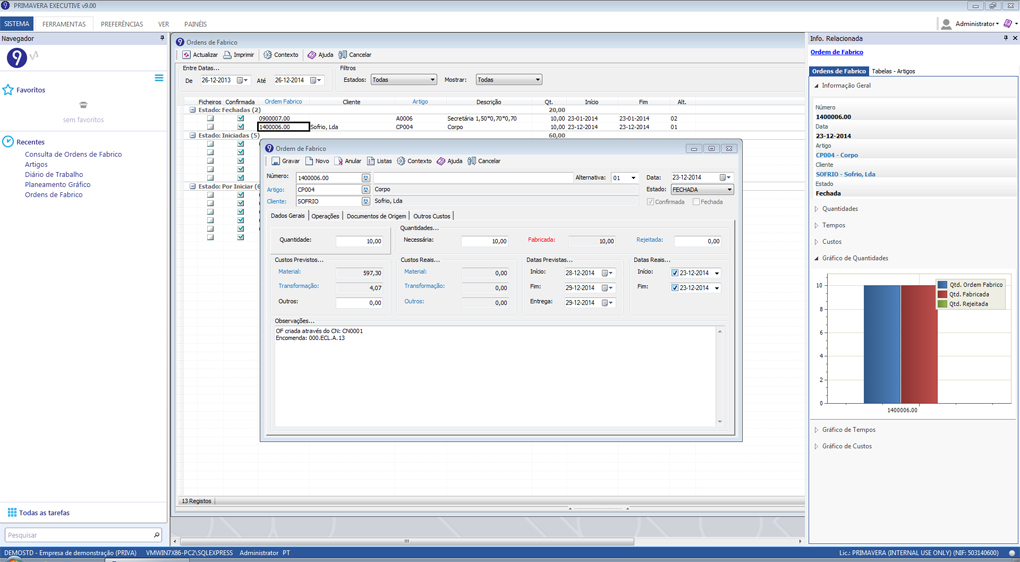
Task: Click Cancelar icon in Ordem de Fabrico dialog
Action: coord(472,161)
